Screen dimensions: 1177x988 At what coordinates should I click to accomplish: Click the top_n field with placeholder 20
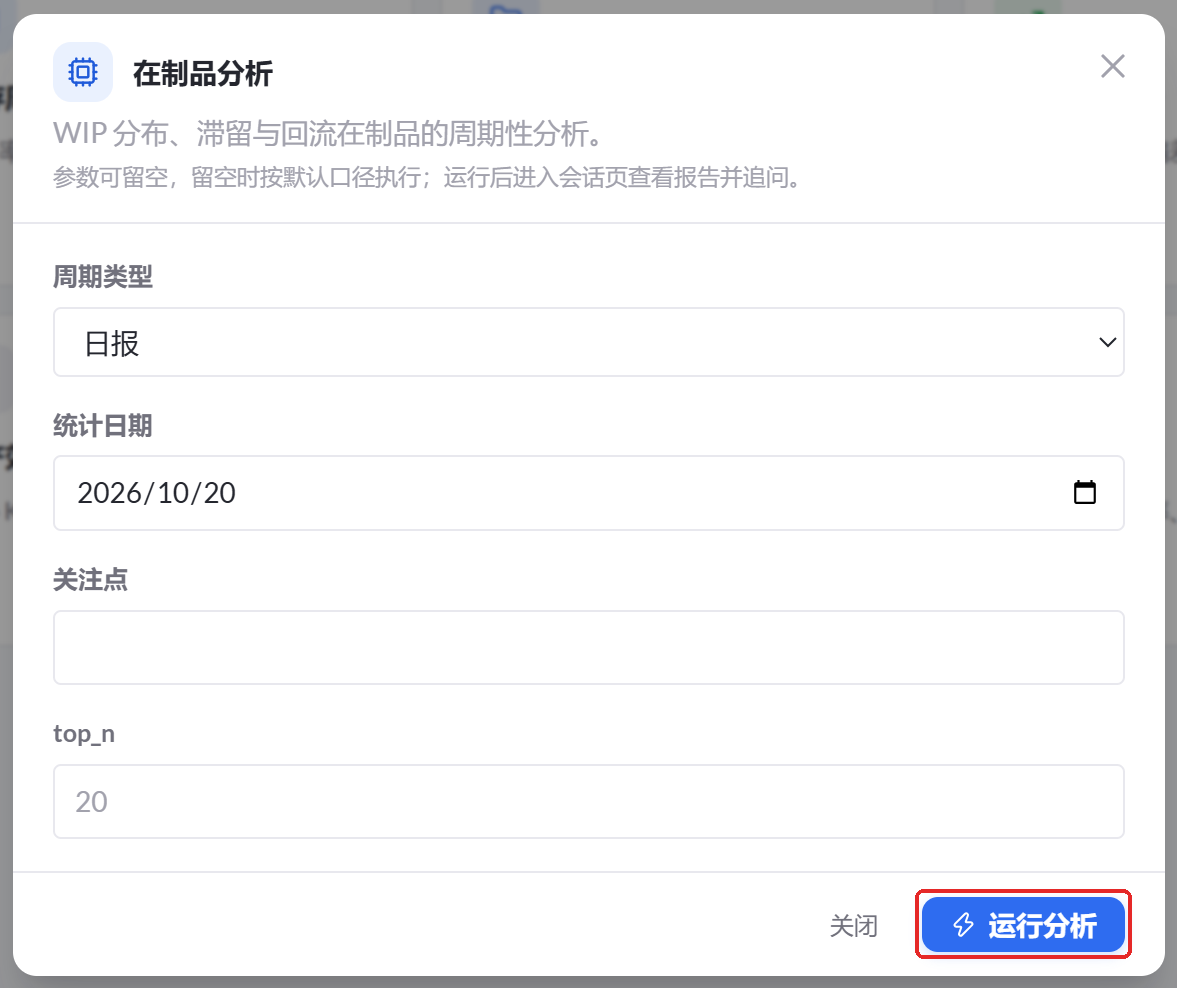(588, 802)
